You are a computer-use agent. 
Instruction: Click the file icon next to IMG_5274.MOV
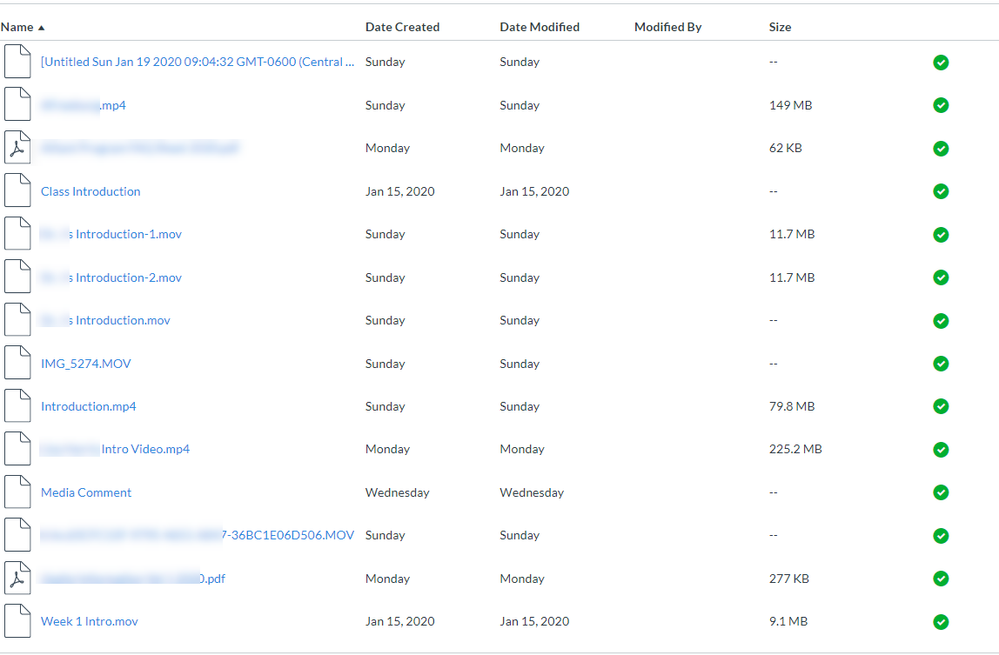pyautogui.click(x=17, y=363)
